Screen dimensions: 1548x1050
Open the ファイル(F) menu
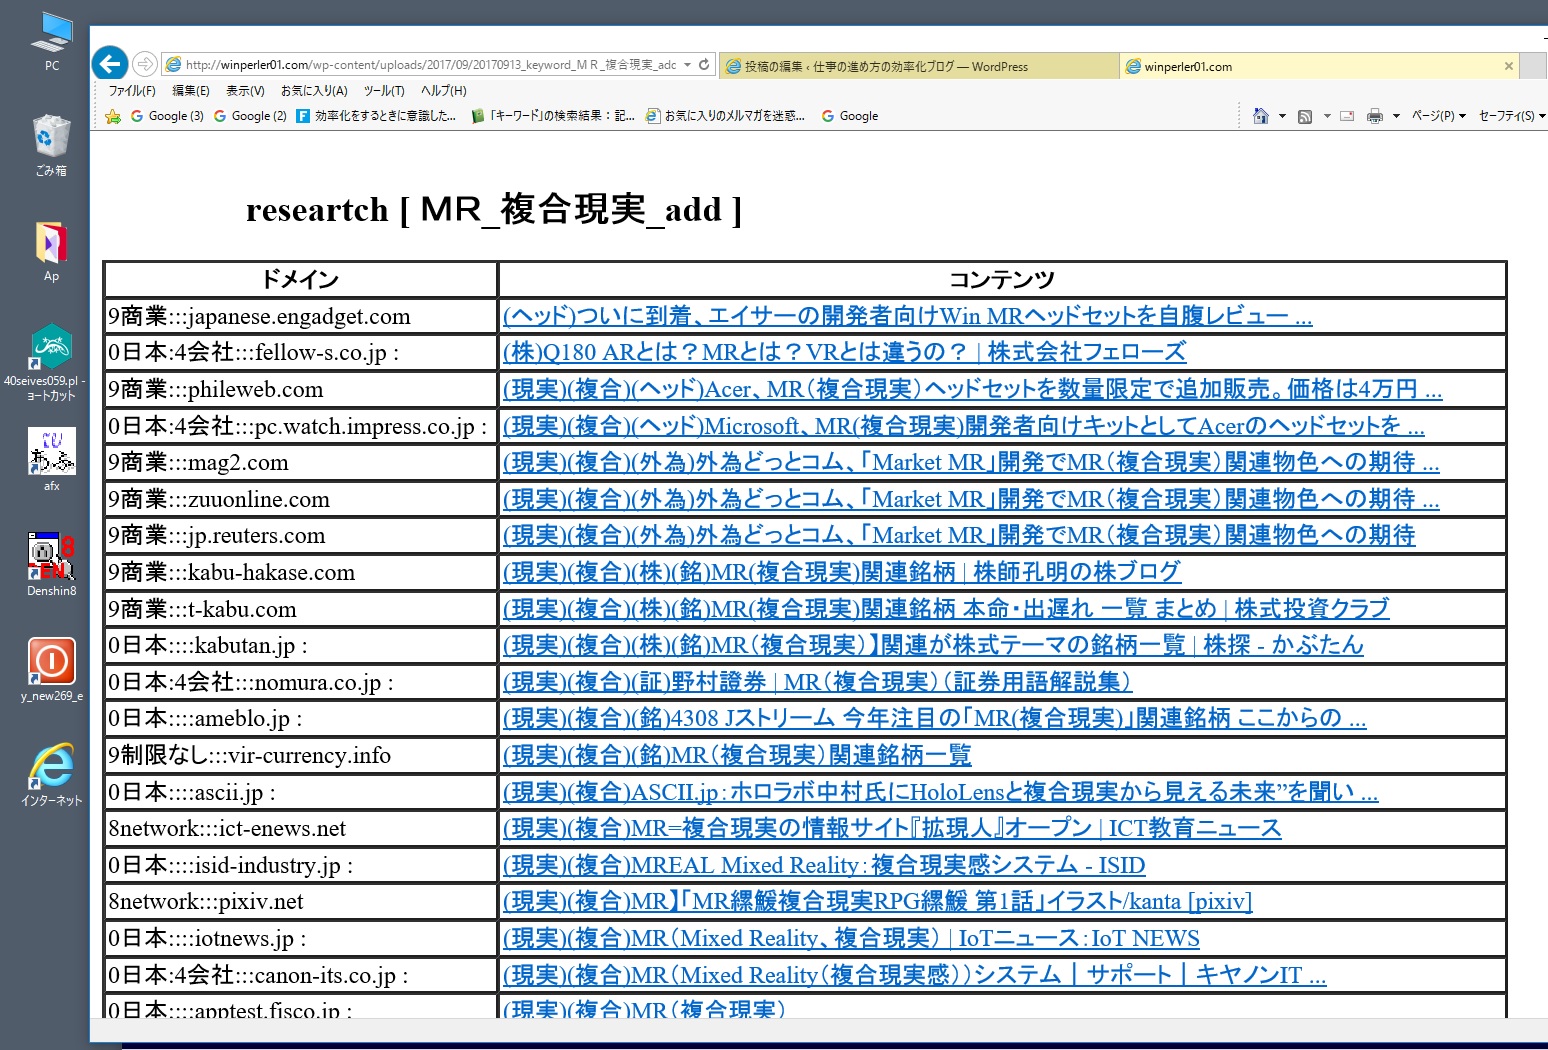pos(132,90)
